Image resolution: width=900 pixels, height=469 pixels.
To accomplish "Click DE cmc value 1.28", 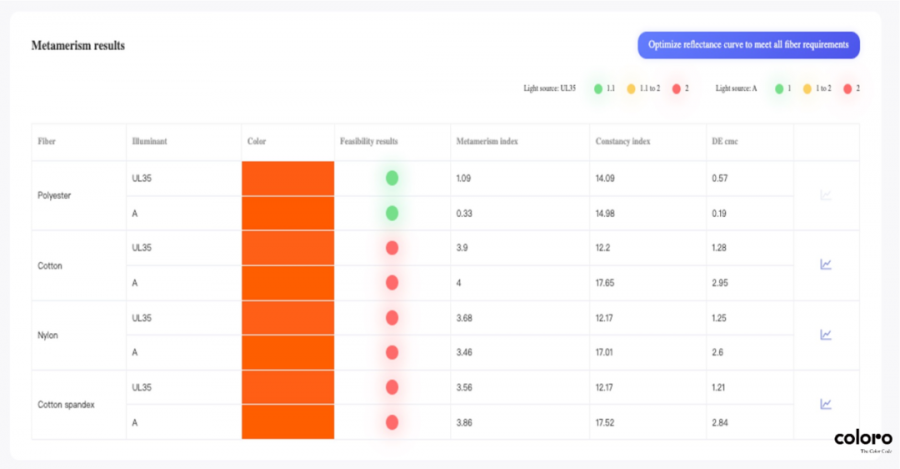I will (x=719, y=248).
